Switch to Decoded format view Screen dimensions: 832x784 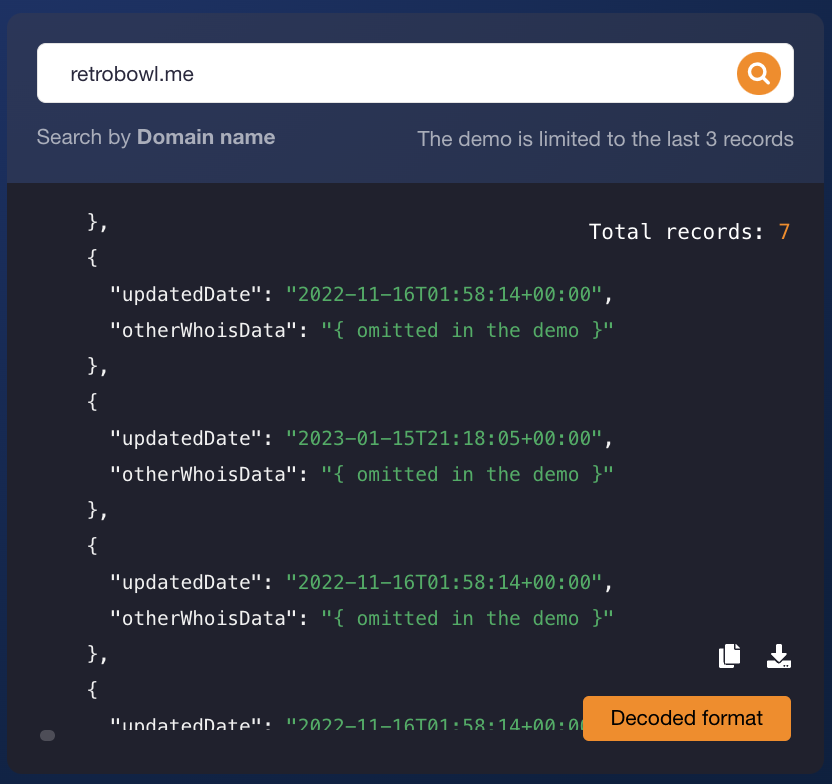(687, 718)
